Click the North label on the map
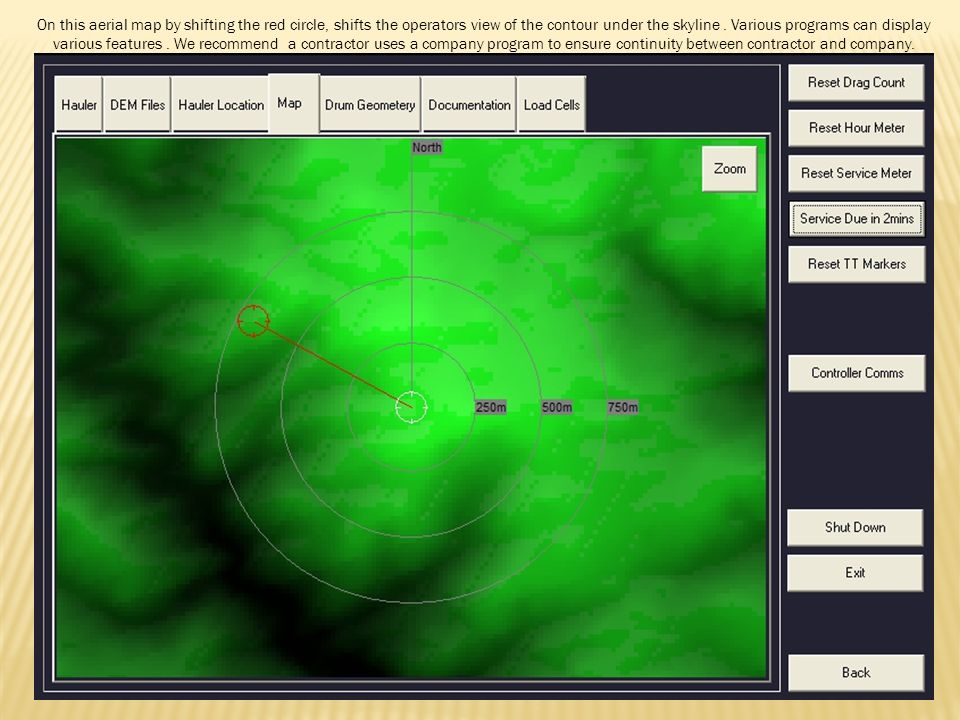960x720 pixels. (x=427, y=148)
